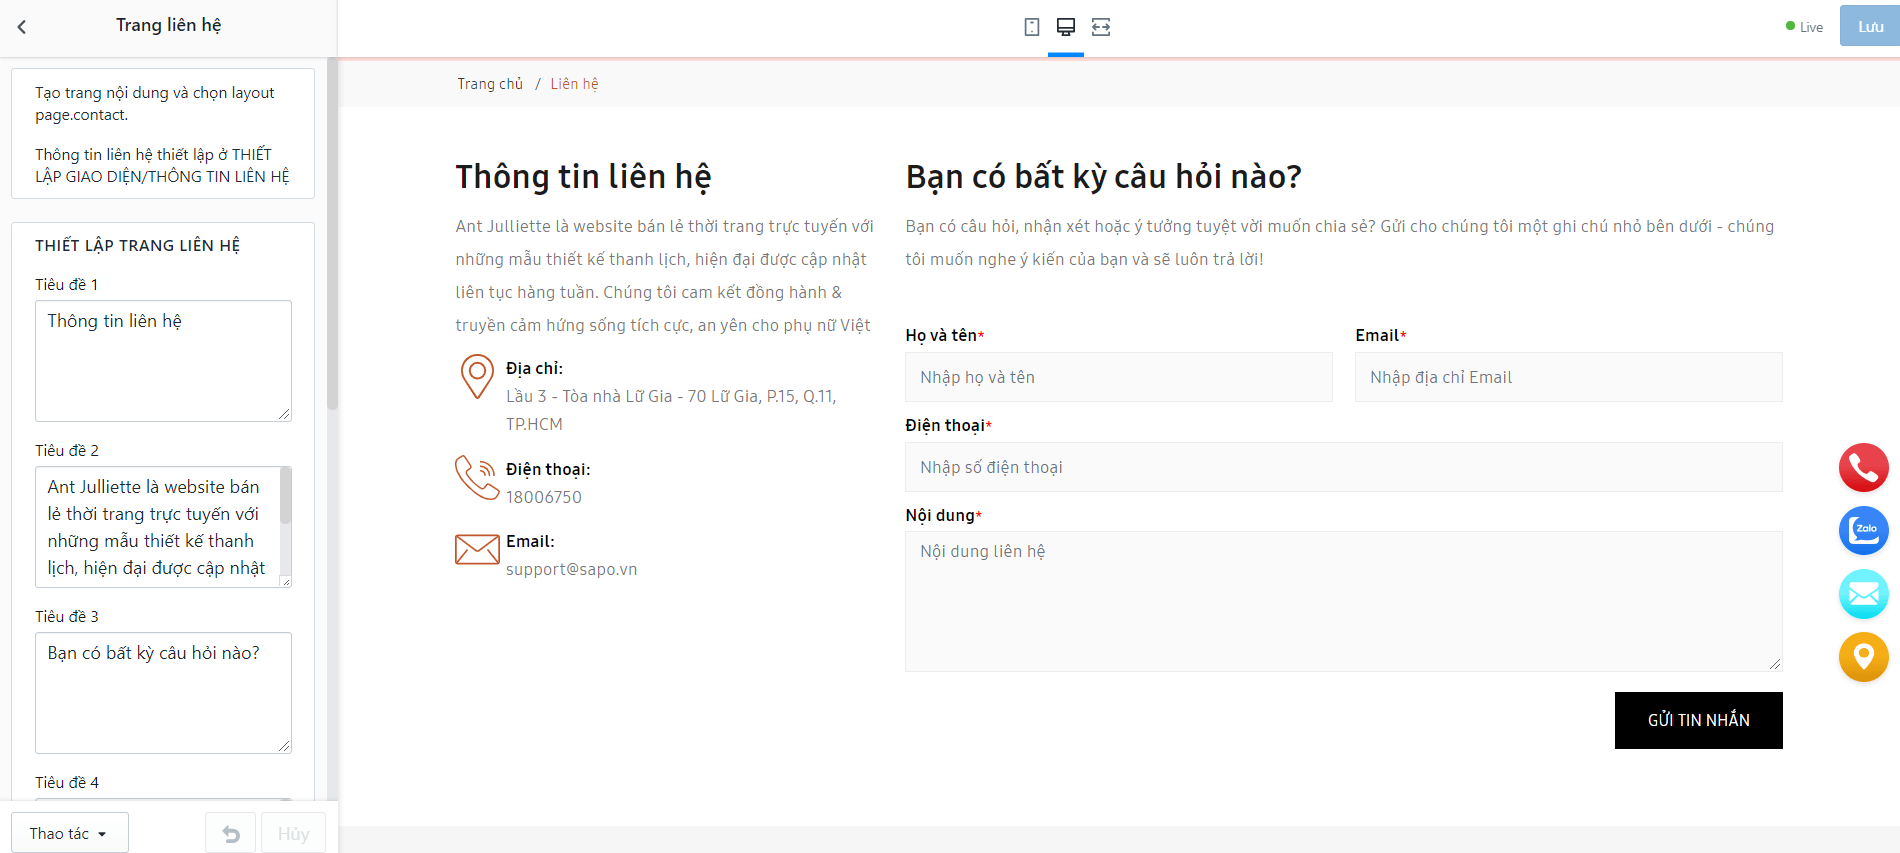Click the phone icon beside Điện thoại
This screenshot has width=1900, height=853.
pos(477,477)
